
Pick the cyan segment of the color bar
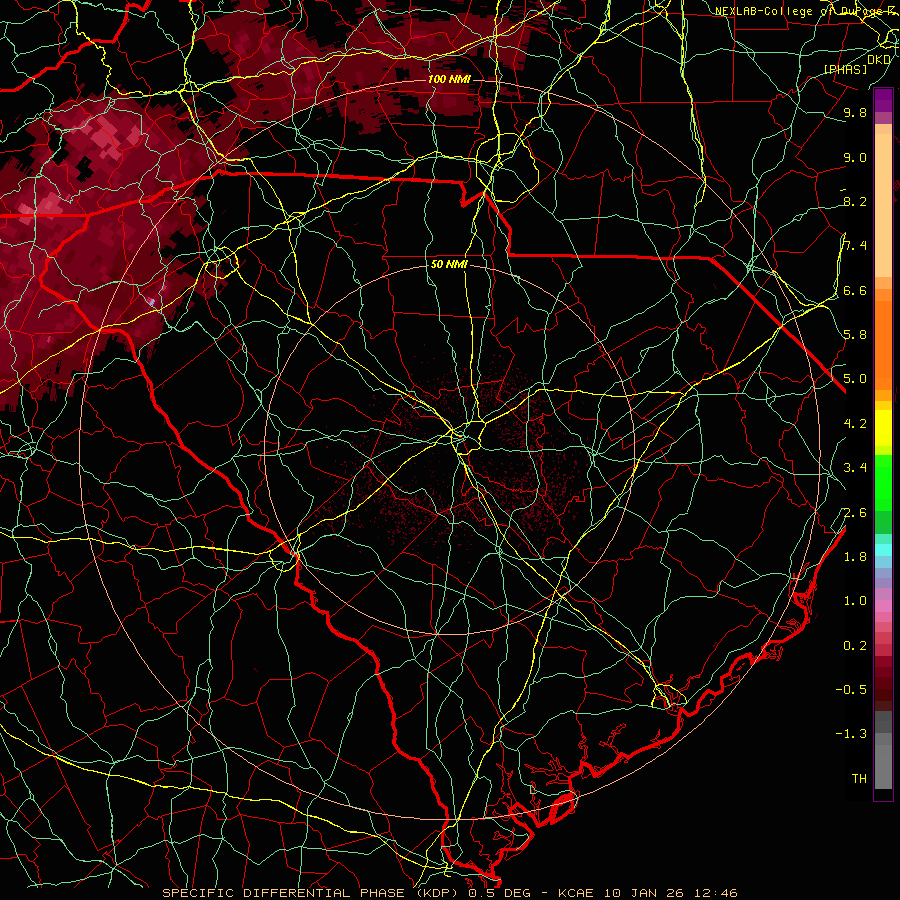coord(883,550)
